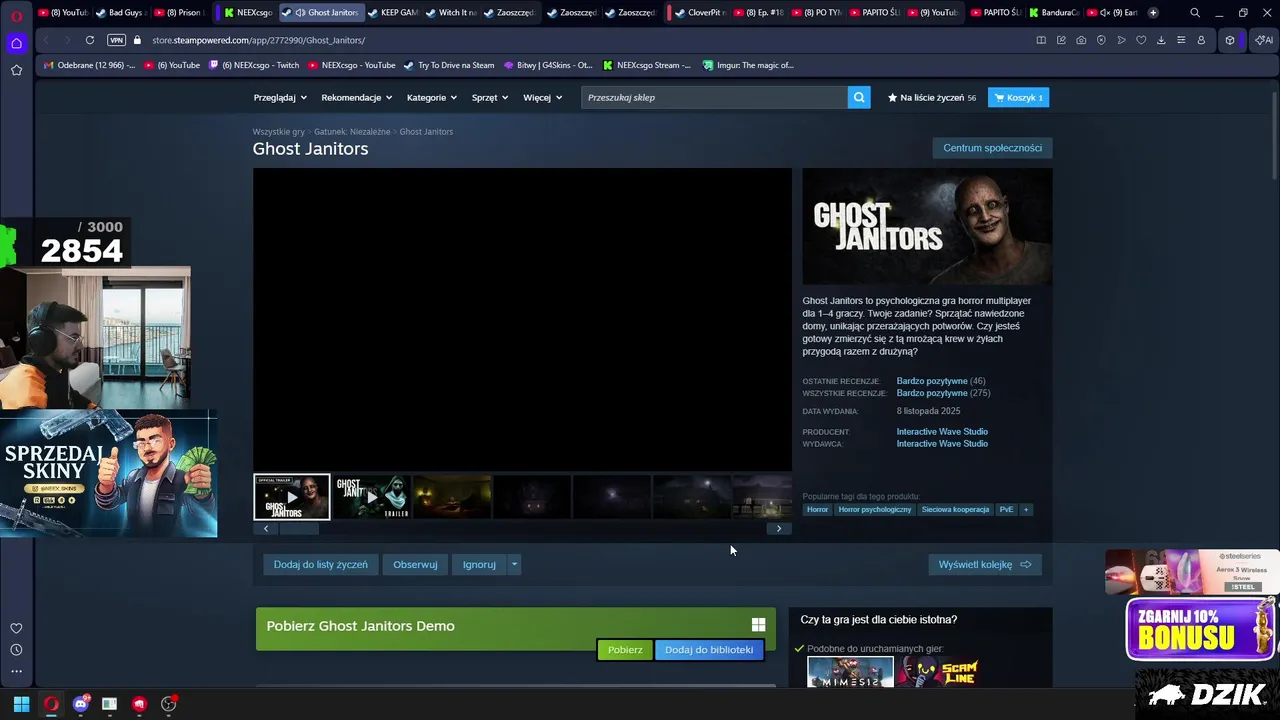Viewport: 1280px width, 720px height.
Task: Switch to the CloverPit browser tab
Action: pos(699,13)
